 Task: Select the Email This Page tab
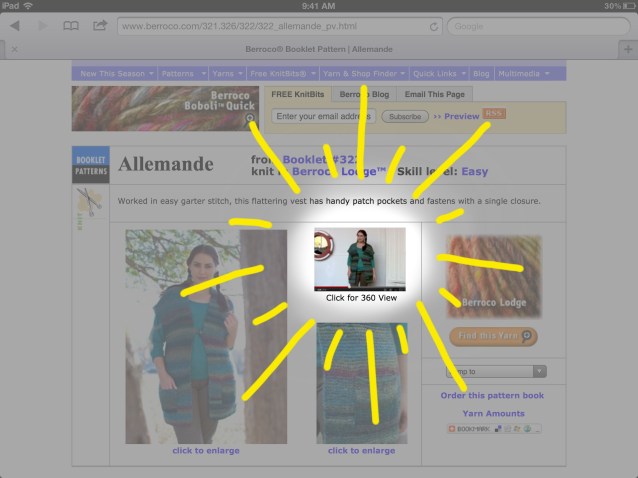click(x=433, y=94)
